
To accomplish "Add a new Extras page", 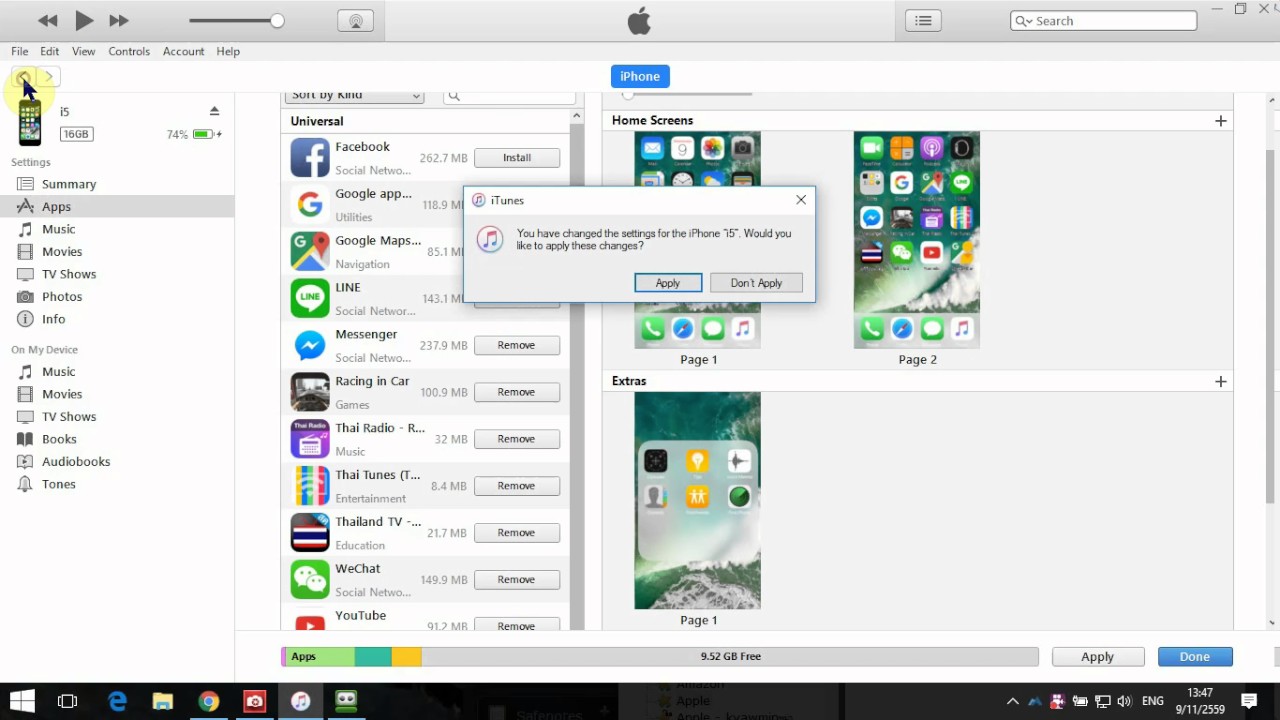I will [1220, 382].
